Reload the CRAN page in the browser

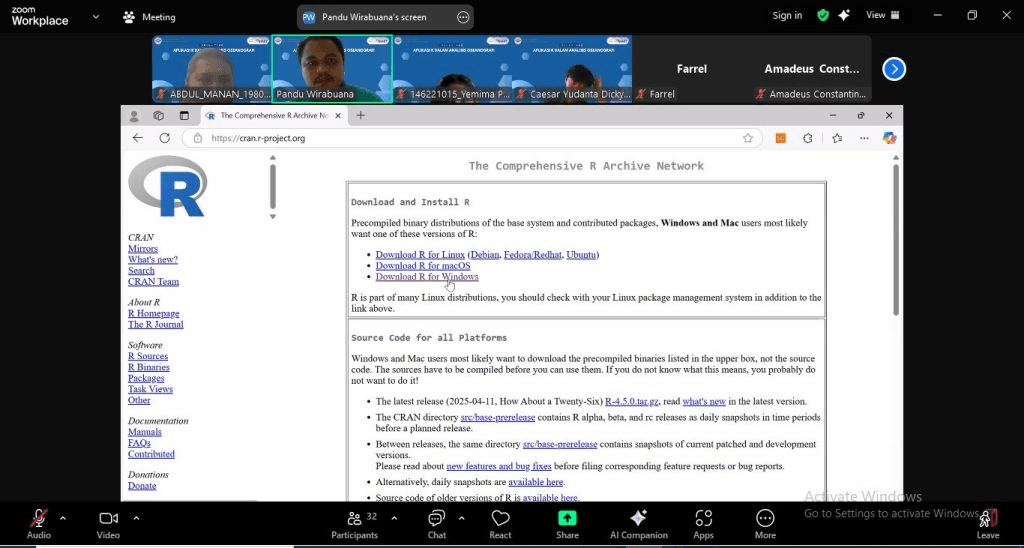[165, 138]
